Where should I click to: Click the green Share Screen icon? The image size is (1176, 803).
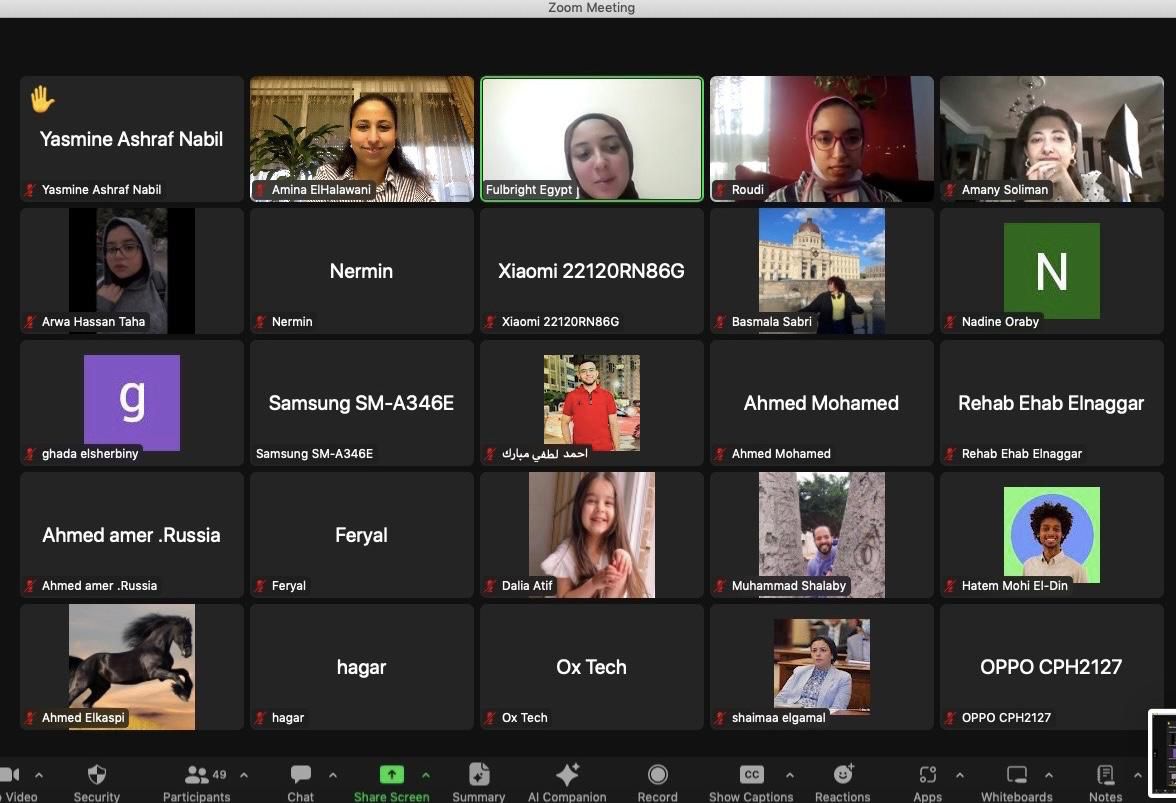[391, 775]
